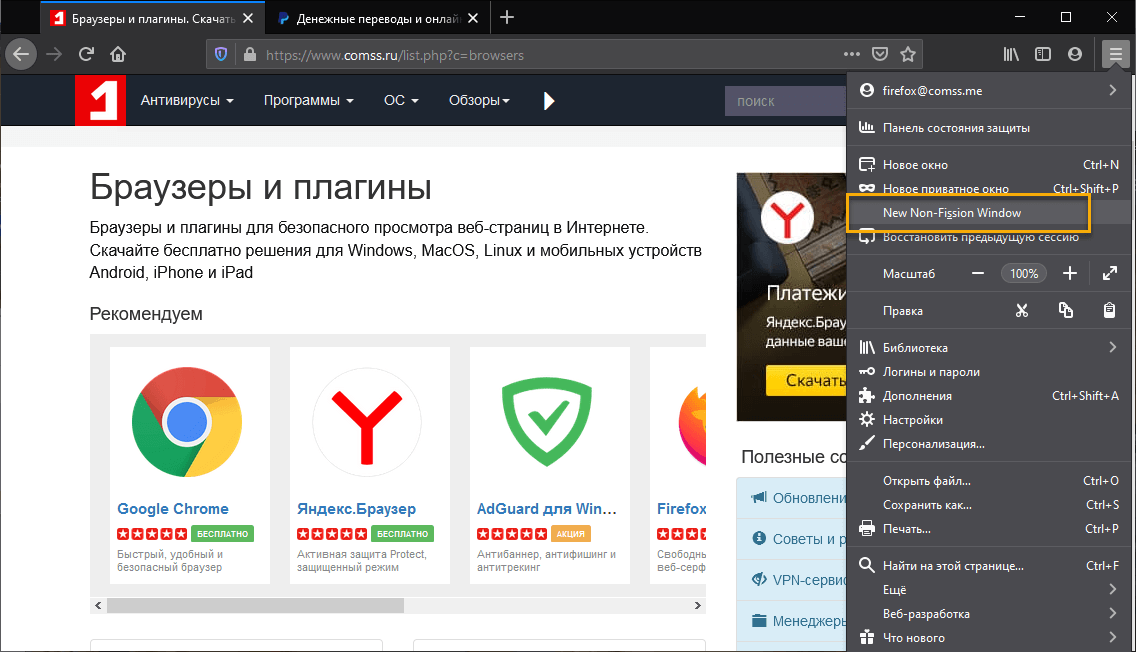The width and height of the screenshot is (1136, 652).
Task: Show site security padlock info
Action: [x=250, y=54]
